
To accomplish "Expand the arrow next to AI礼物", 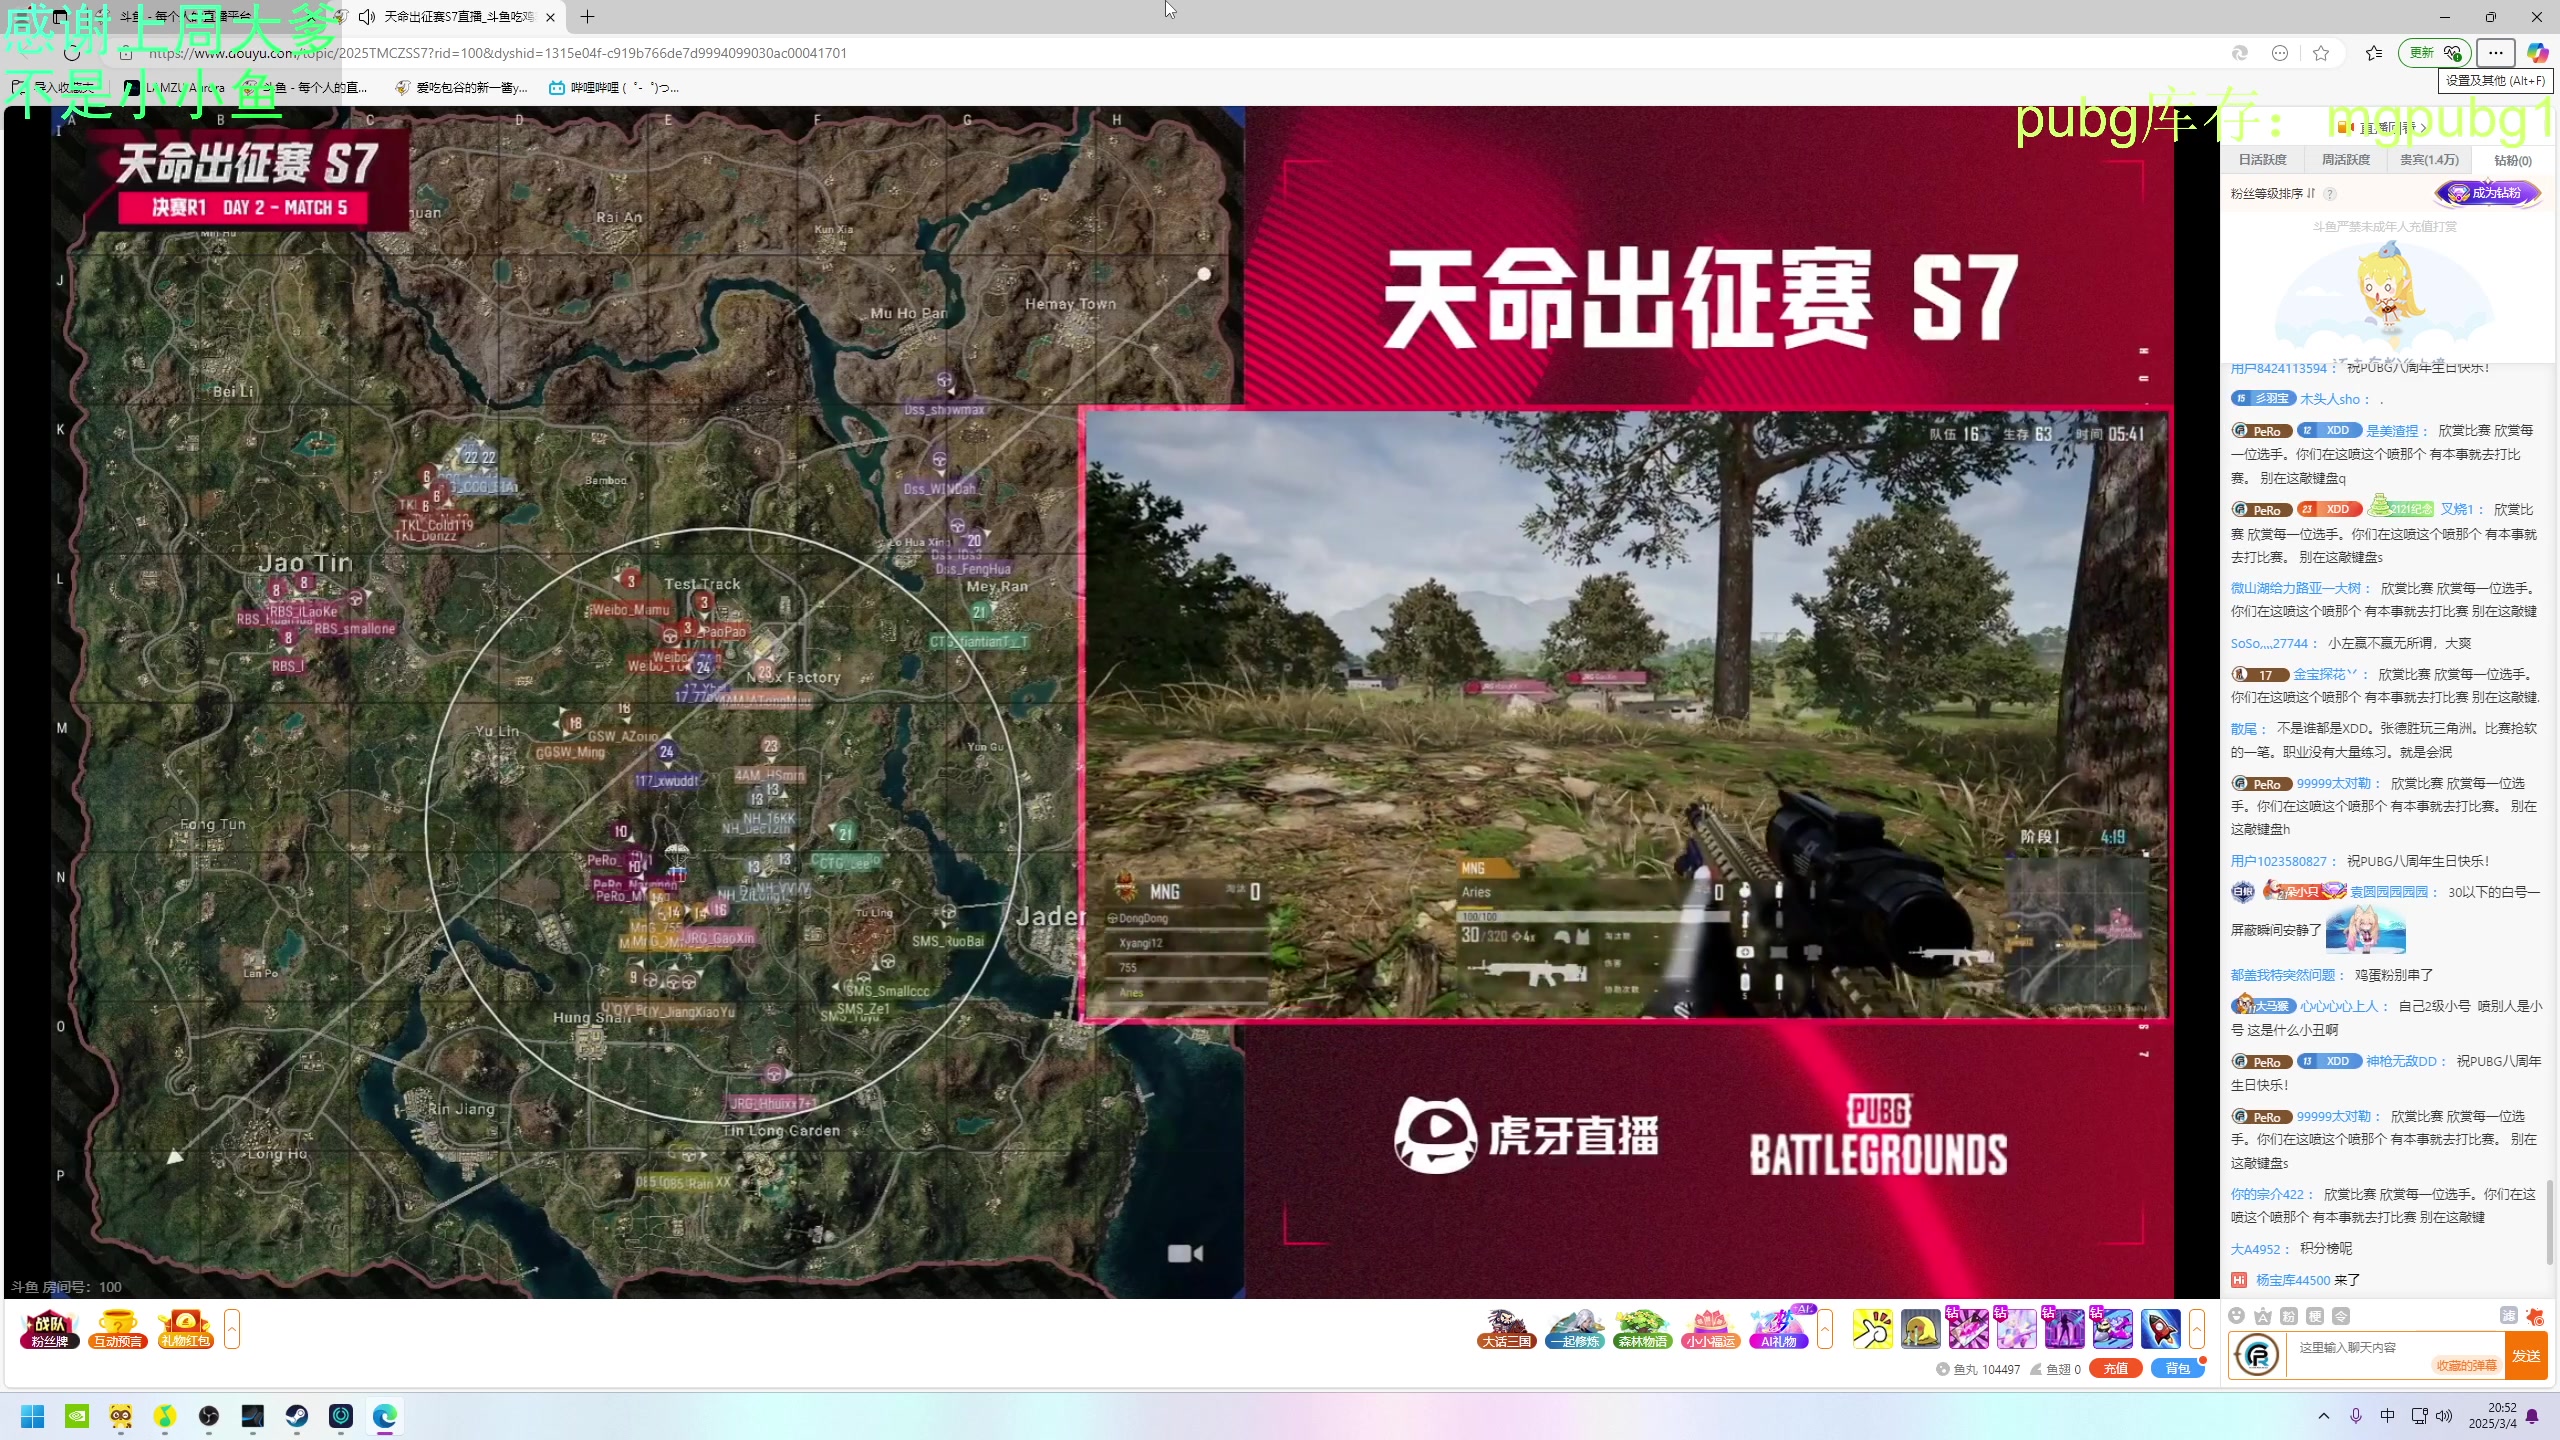I will click(x=1825, y=1329).
